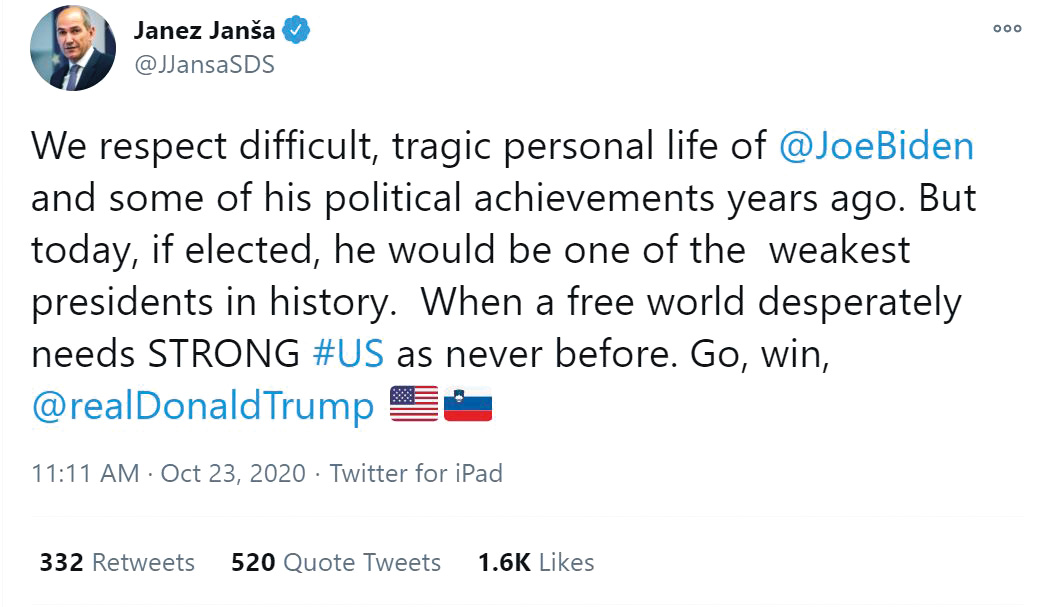Open the @JJansaSDS handle link

[x=203, y=65]
